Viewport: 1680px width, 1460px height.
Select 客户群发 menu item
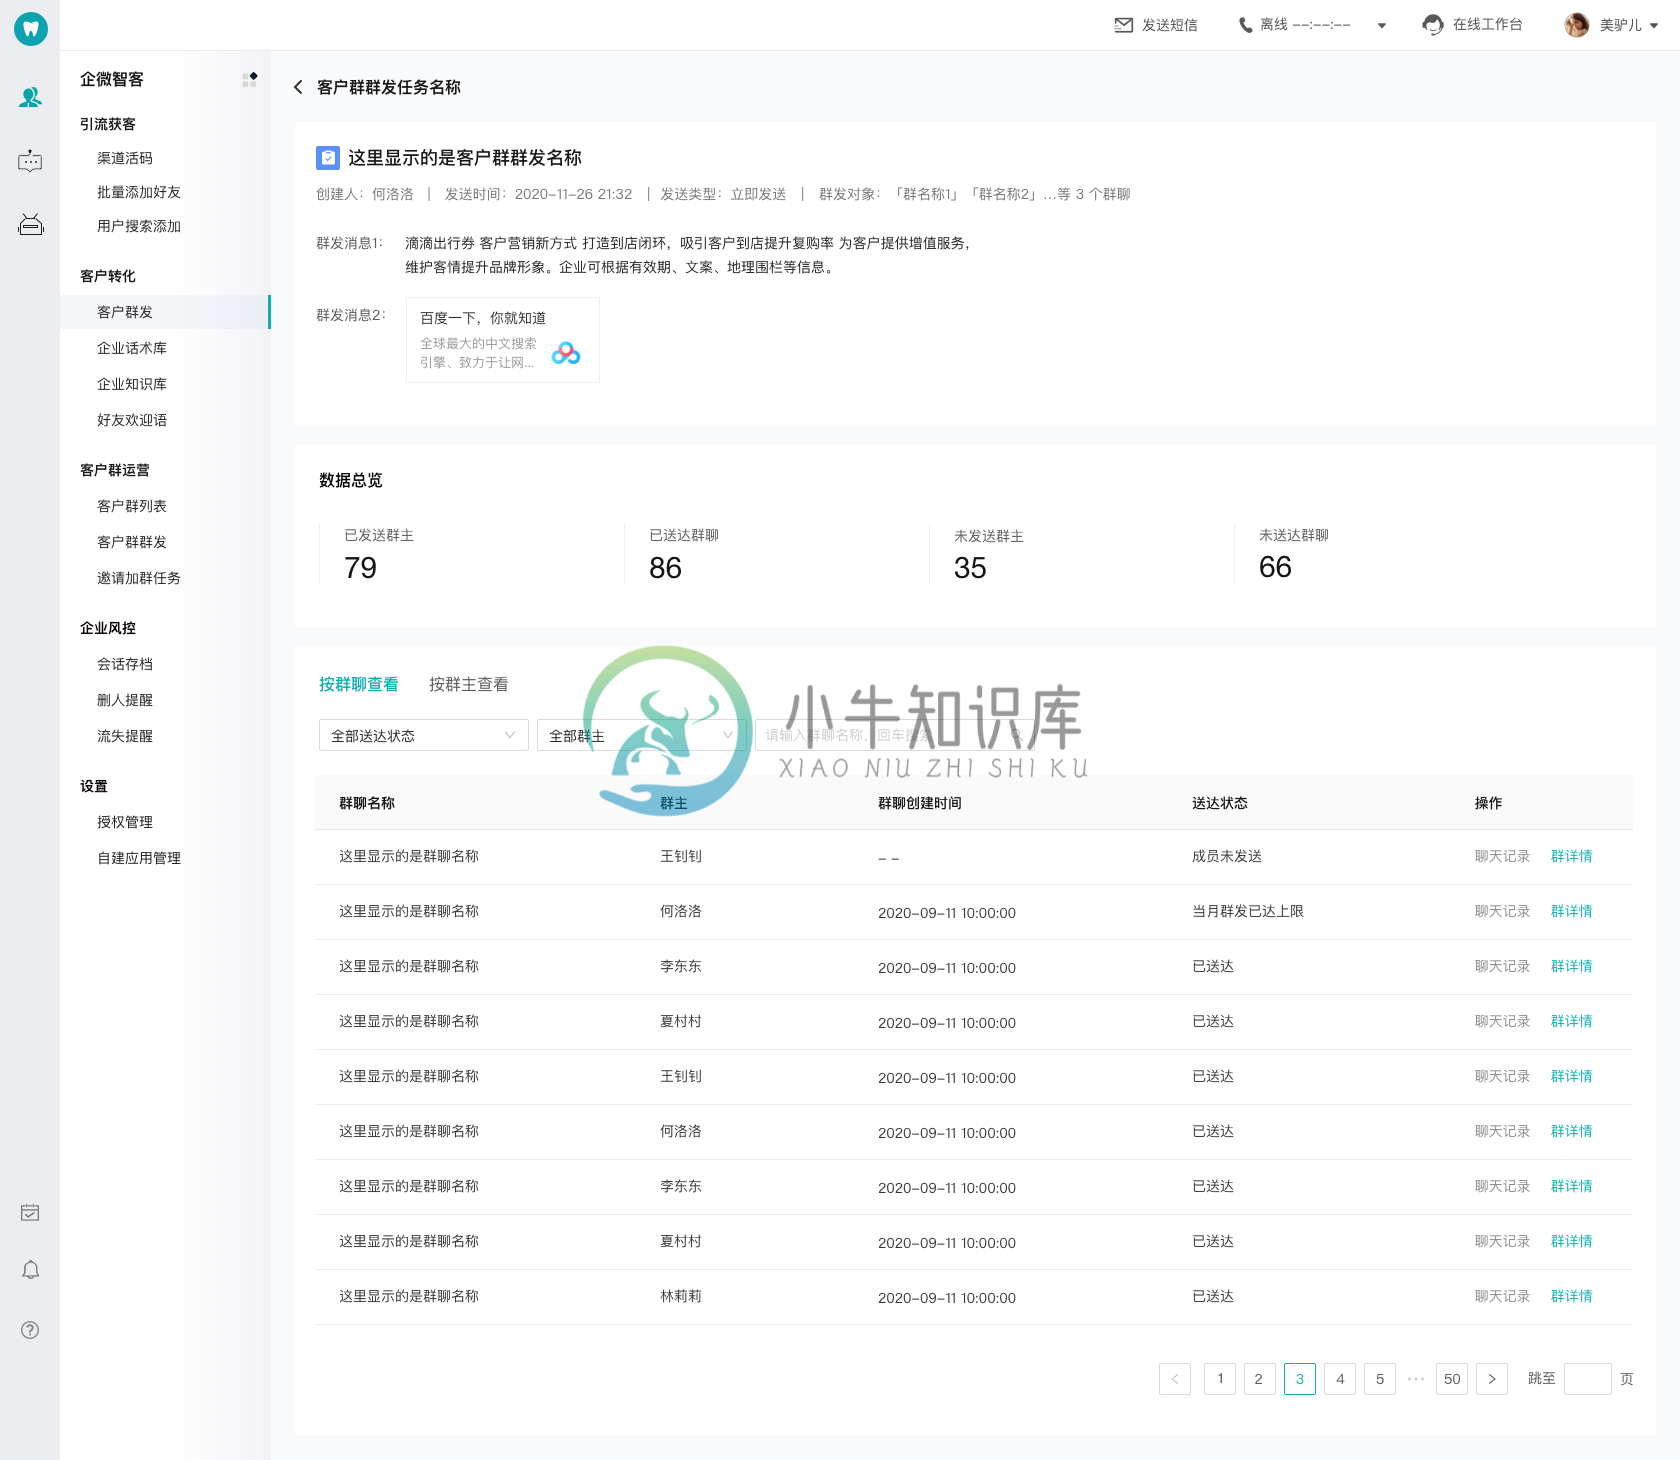(x=165, y=312)
